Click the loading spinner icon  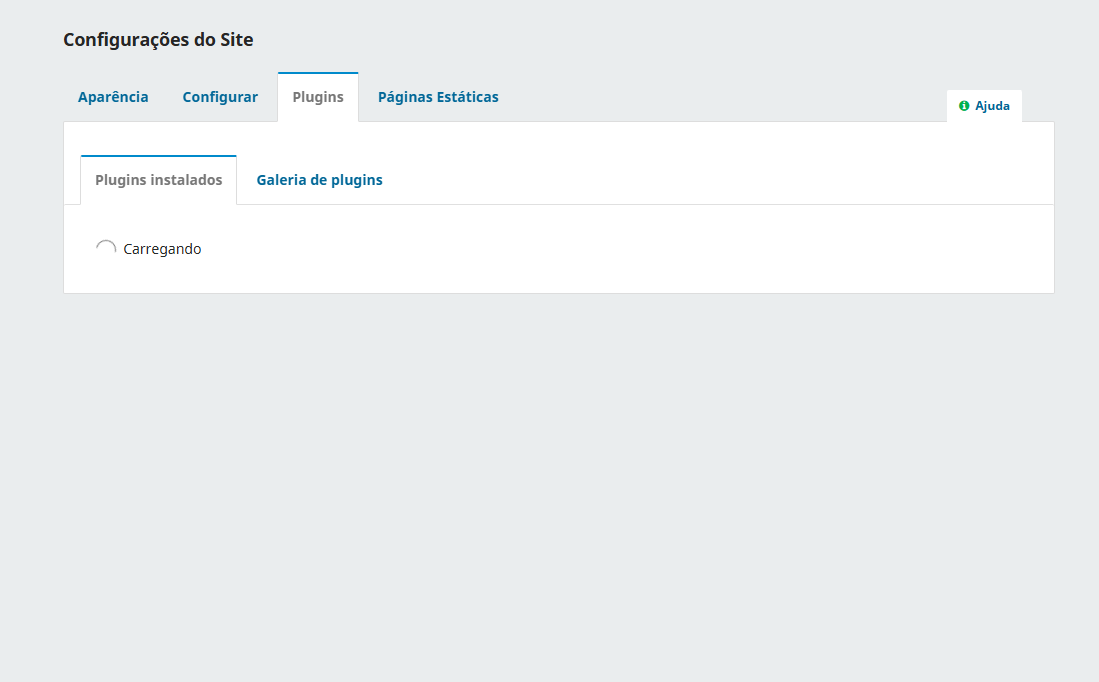105,249
